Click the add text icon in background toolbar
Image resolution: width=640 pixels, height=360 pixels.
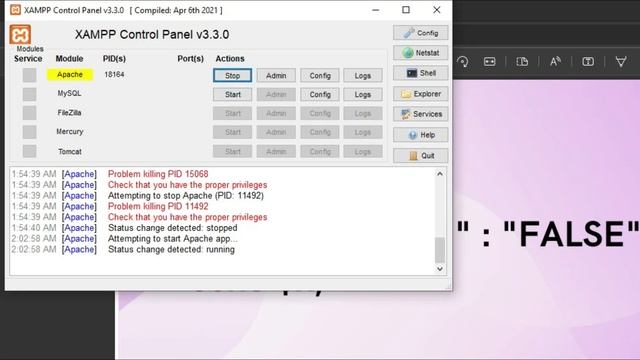click(x=588, y=62)
